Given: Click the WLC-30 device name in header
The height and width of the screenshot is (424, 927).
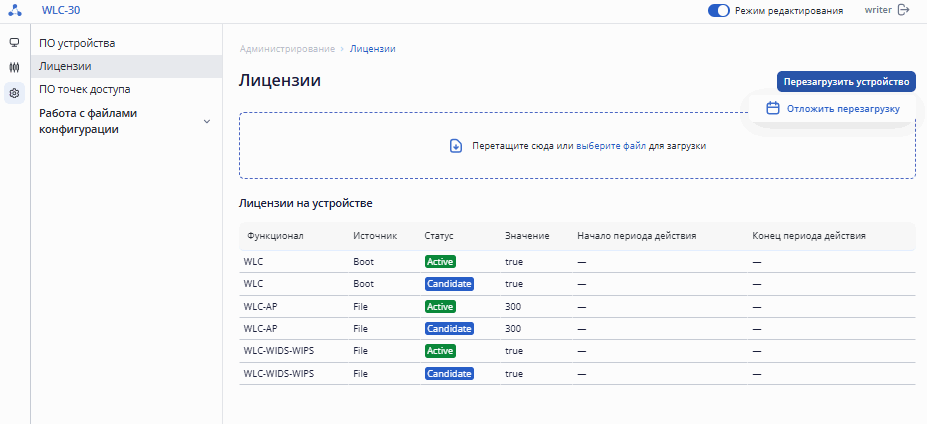Looking at the screenshot, I should pos(61,10).
